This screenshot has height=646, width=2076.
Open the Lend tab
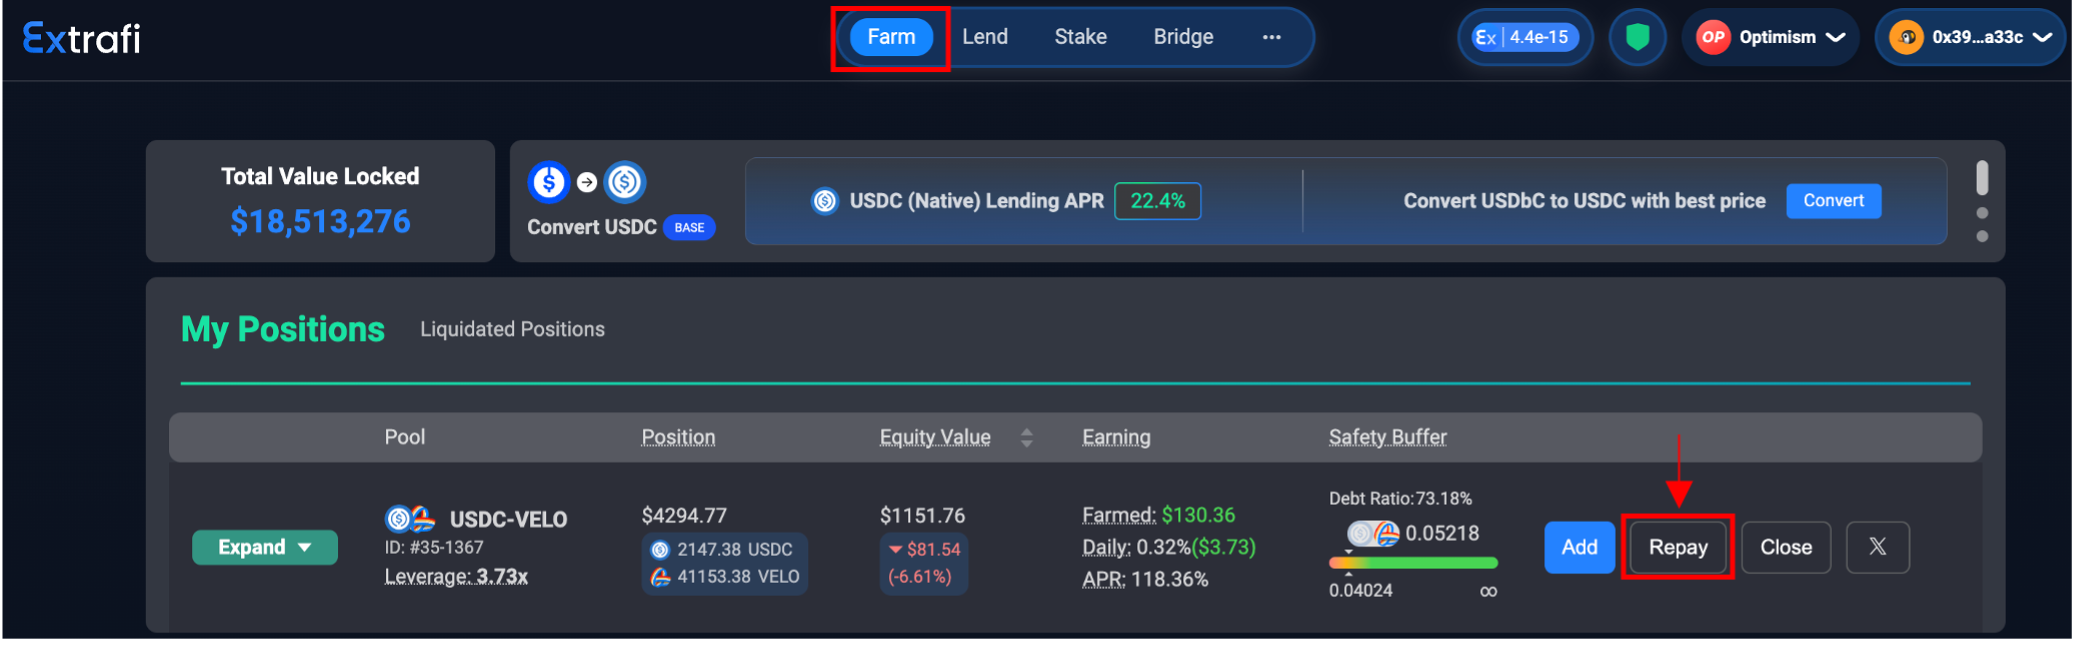click(x=985, y=37)
